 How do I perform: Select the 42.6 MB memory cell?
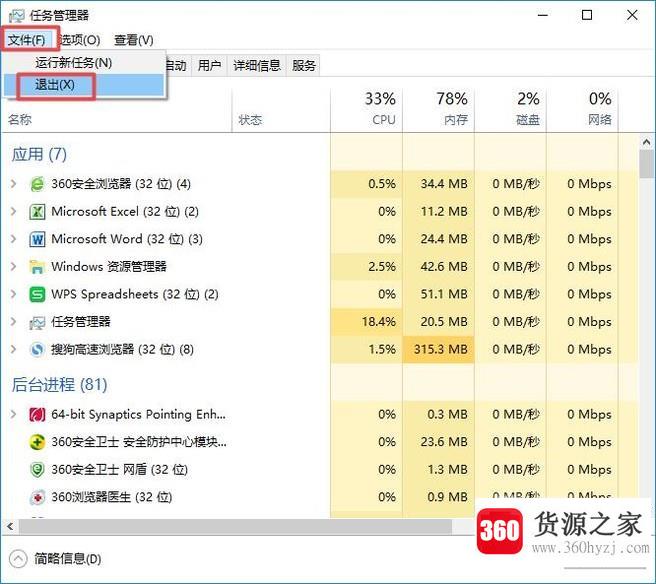tap(438, 267)
